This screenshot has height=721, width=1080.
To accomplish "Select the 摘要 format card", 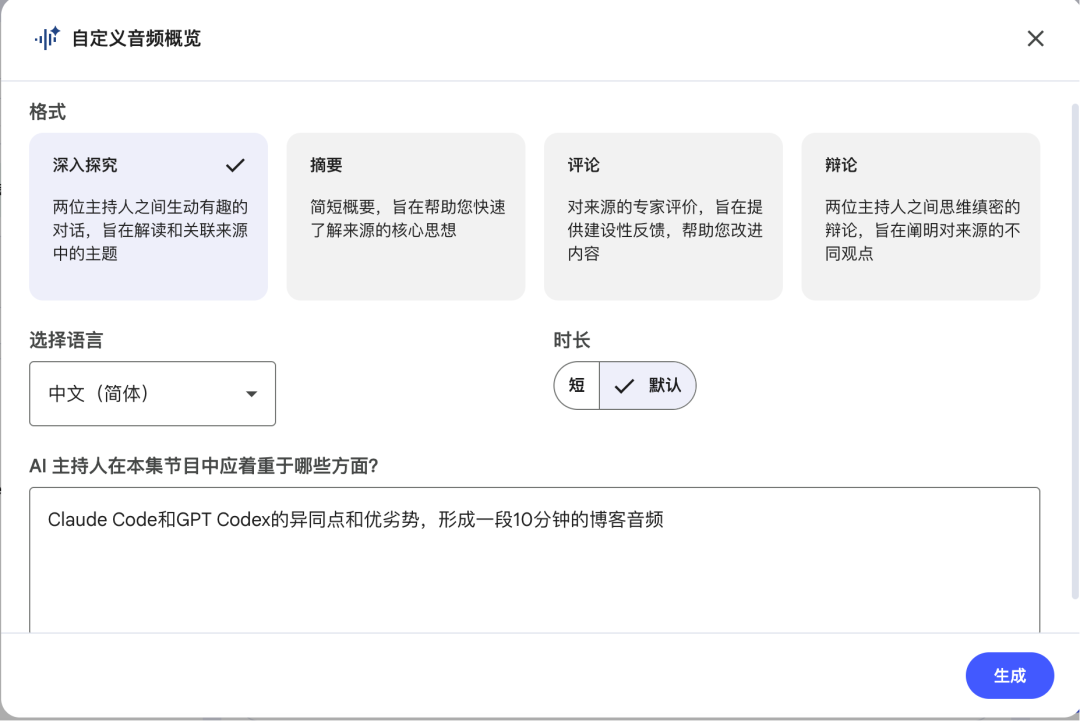I will 405,215.
